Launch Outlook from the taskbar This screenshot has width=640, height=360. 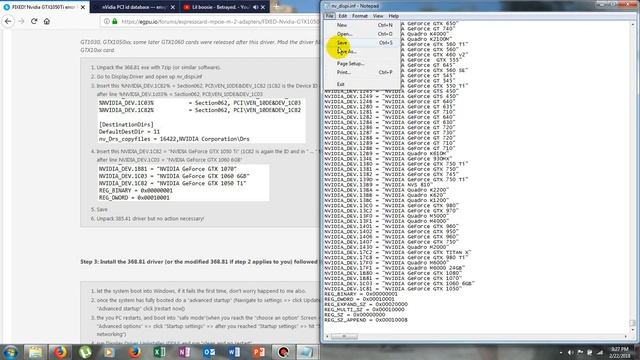pos(209,352)
